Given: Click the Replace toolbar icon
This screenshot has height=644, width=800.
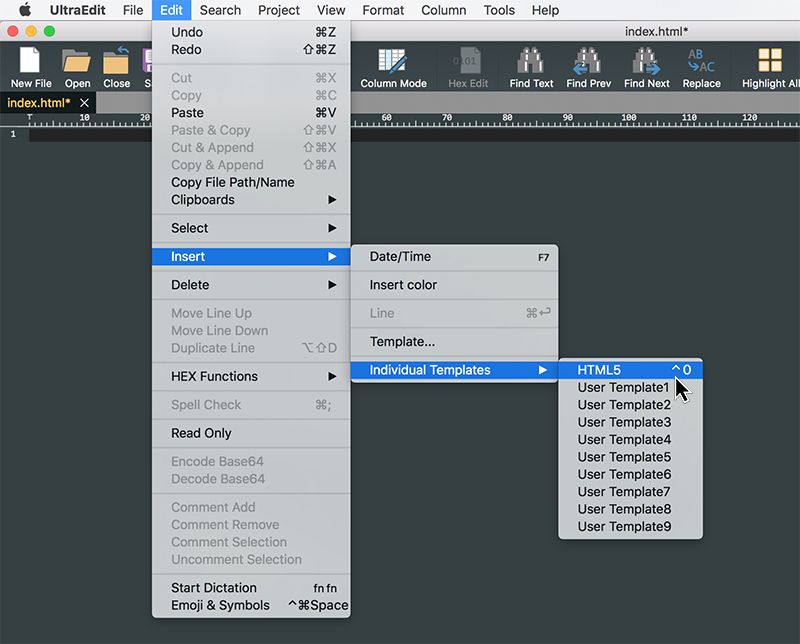Looking at the screenshot, I should click(x=702, y=67).
